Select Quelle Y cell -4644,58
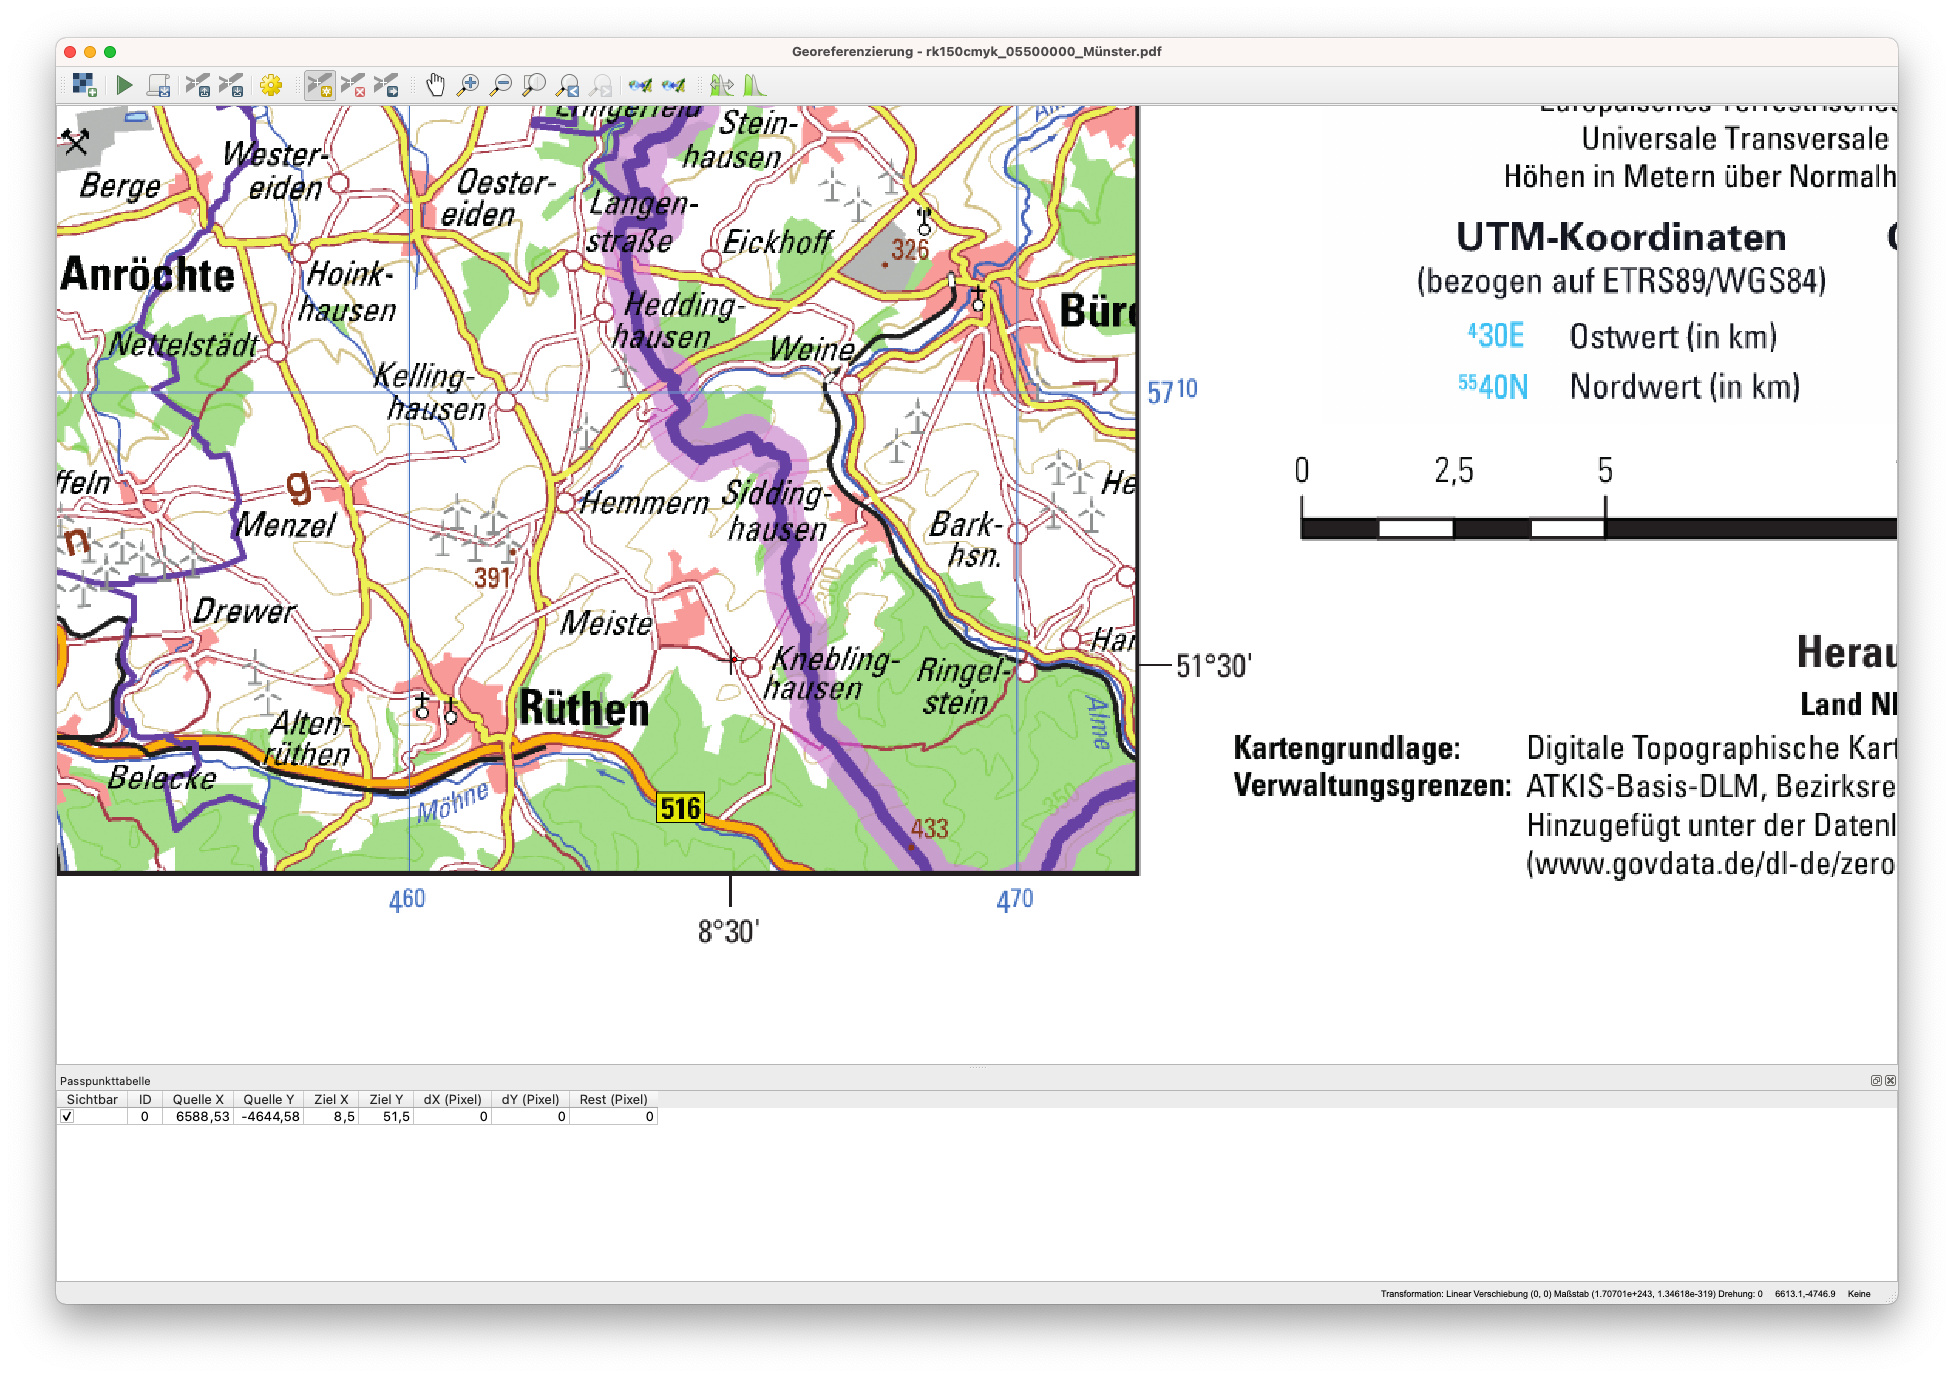 tap(268, 1116)
